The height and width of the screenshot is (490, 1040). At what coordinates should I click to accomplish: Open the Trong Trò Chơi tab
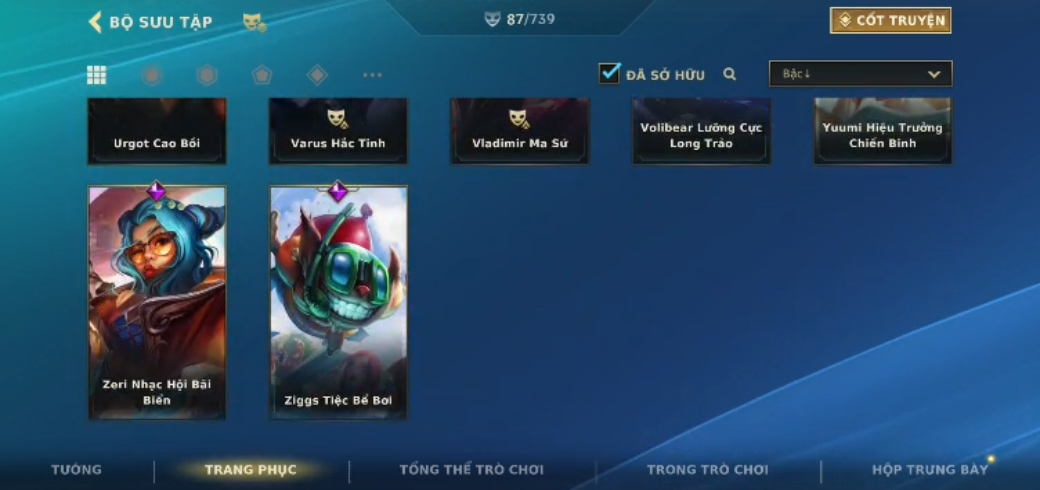(707, 469)
